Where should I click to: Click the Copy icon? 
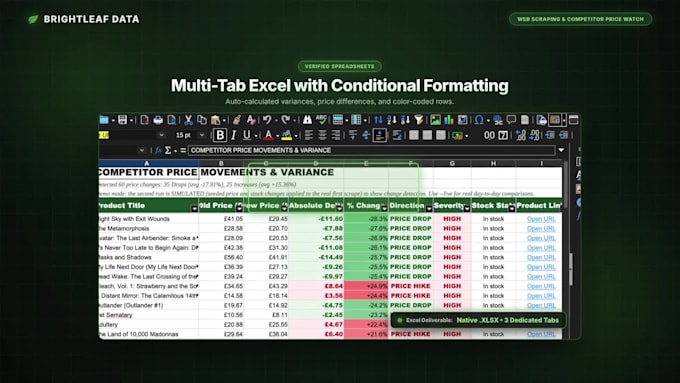point(202,120)
